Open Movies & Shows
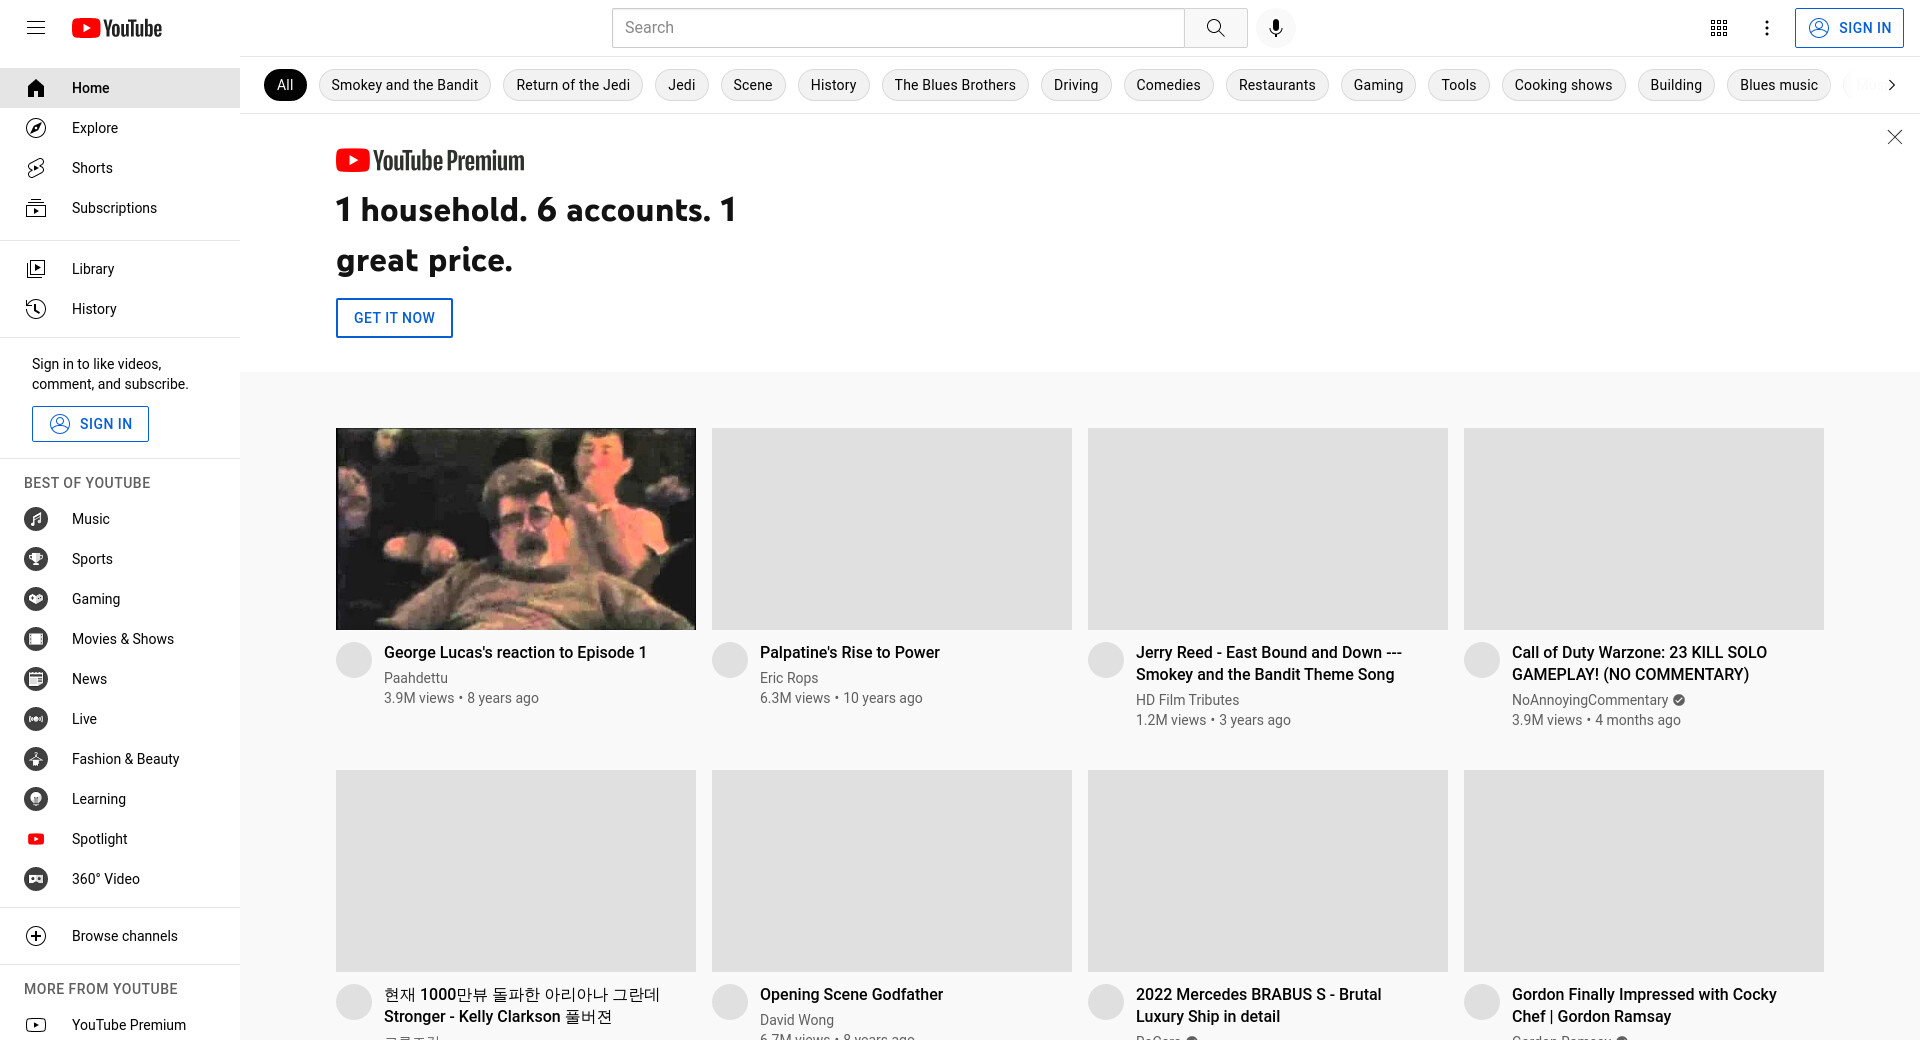The width and height of the screenshot is (1920, 1040). (120, 639)
